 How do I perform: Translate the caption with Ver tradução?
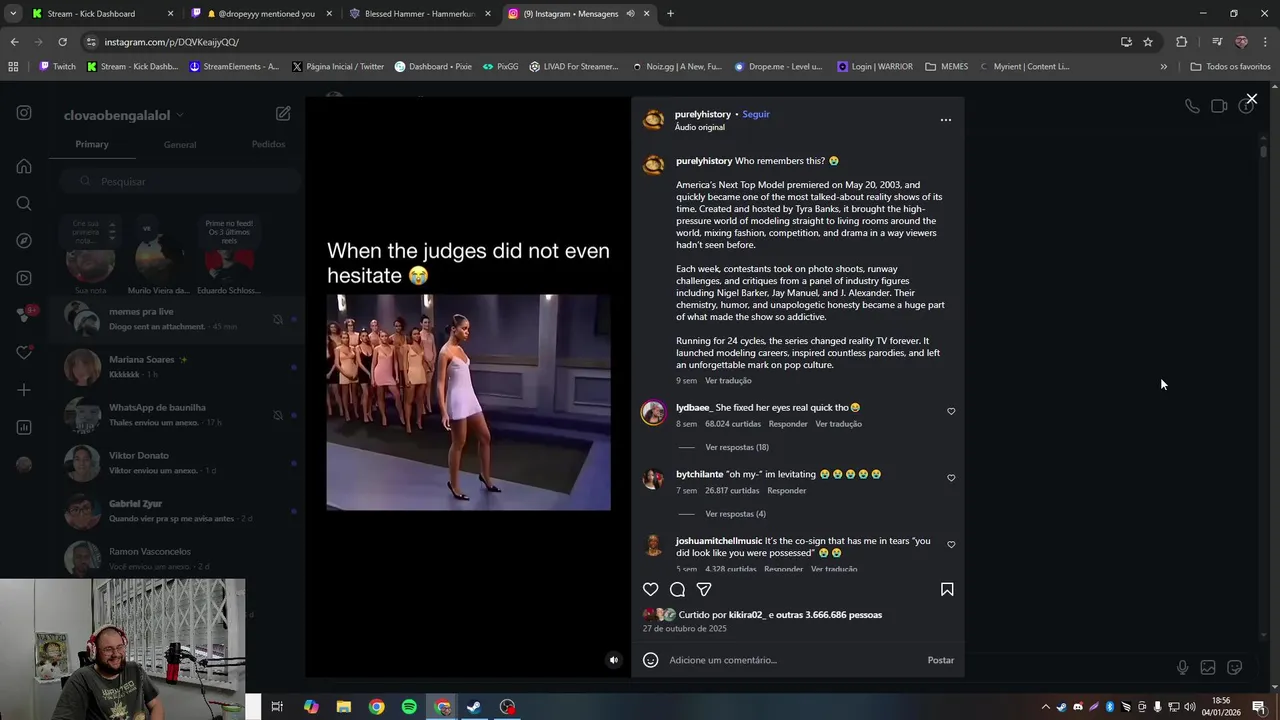[x=728, y=381]
